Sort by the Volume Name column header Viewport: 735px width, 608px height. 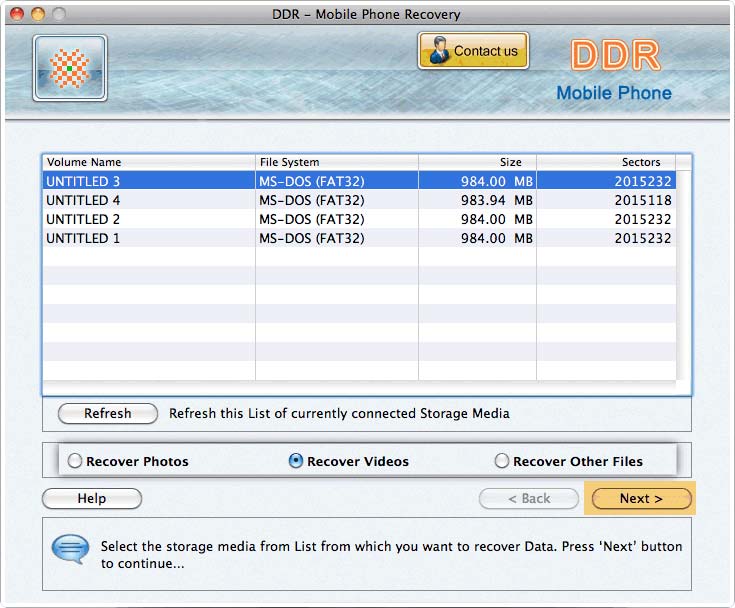(x=149, y=162)
